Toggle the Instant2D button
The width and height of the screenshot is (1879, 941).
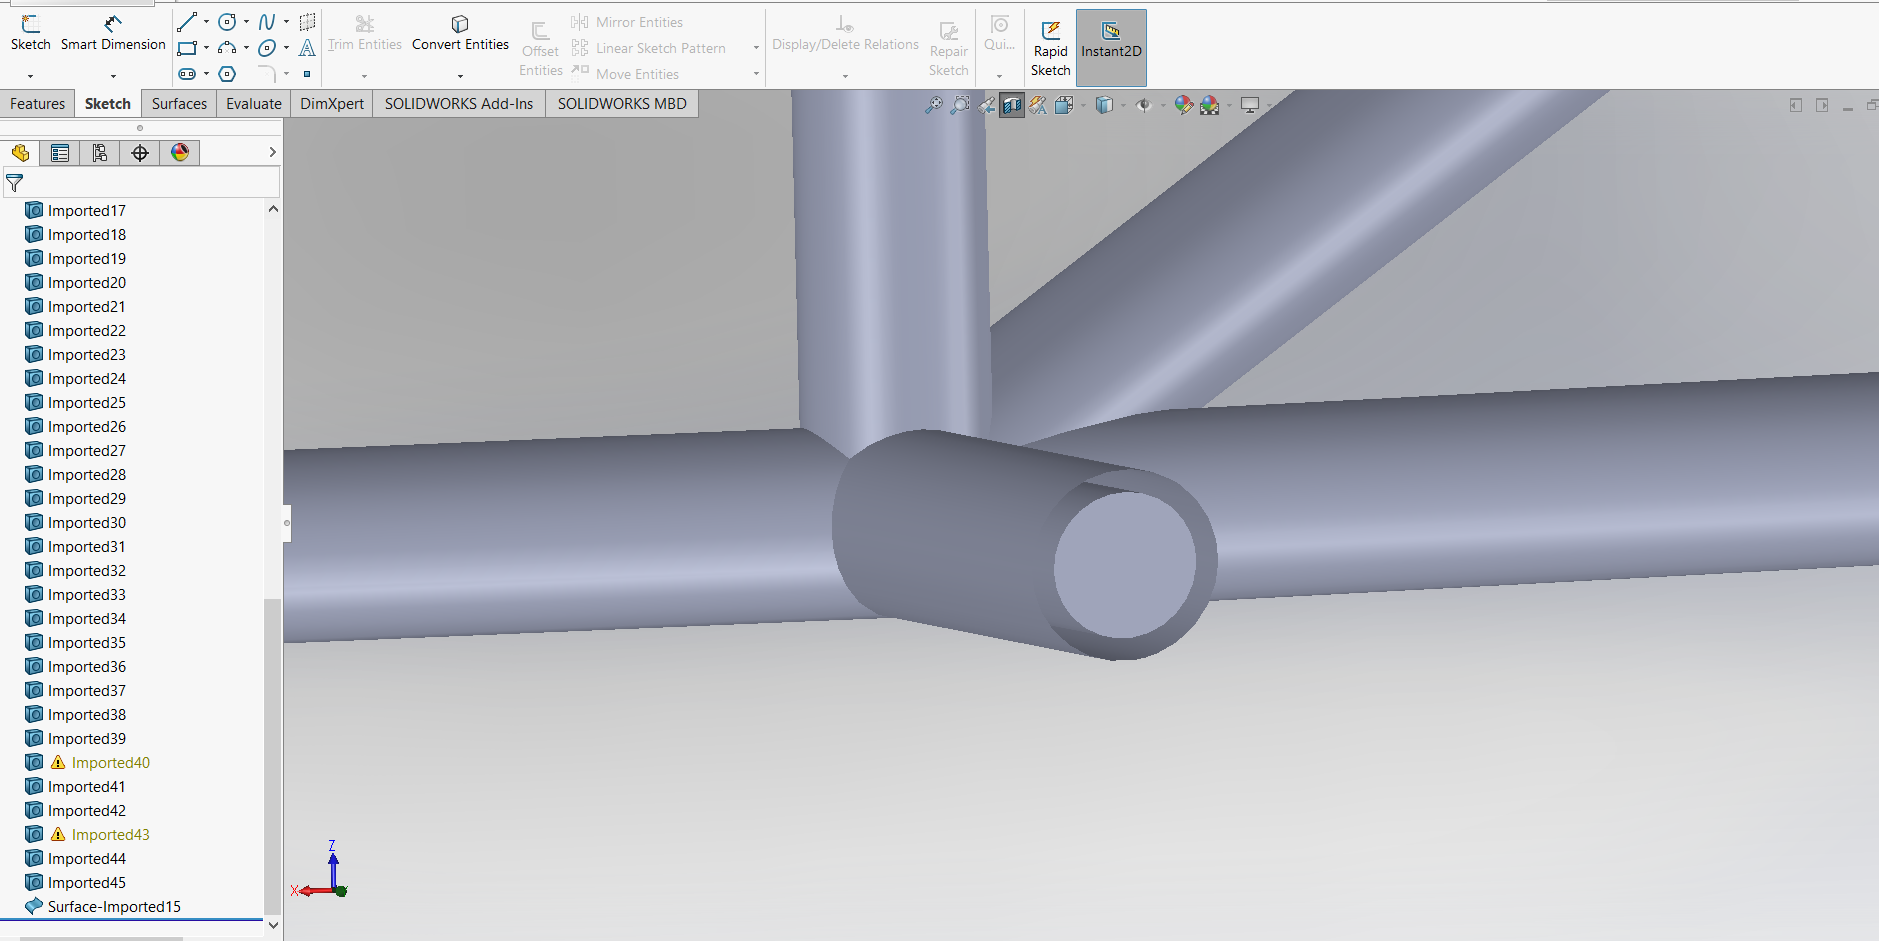[1111, 48]
